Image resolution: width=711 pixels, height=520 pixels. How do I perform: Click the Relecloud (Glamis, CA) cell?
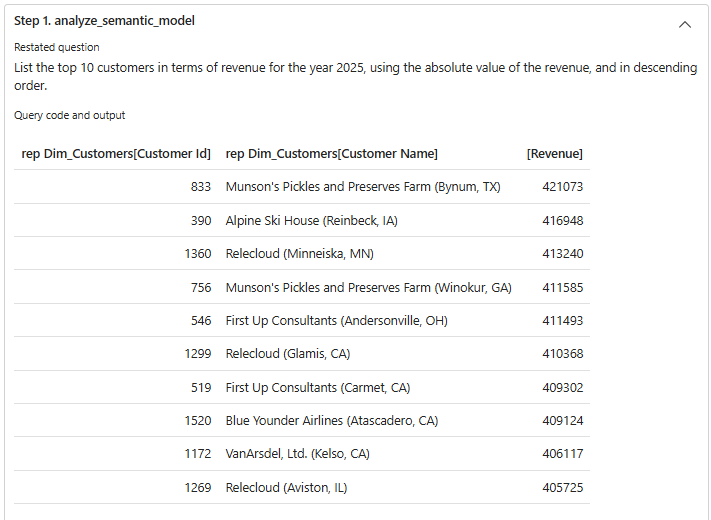(x=288, y=354)
